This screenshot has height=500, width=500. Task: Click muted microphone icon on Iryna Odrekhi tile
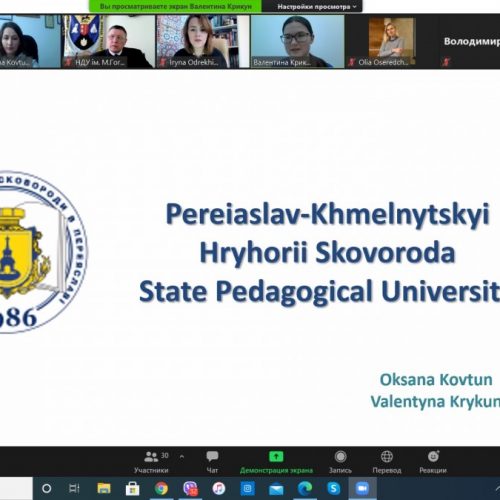coord(162,62)
